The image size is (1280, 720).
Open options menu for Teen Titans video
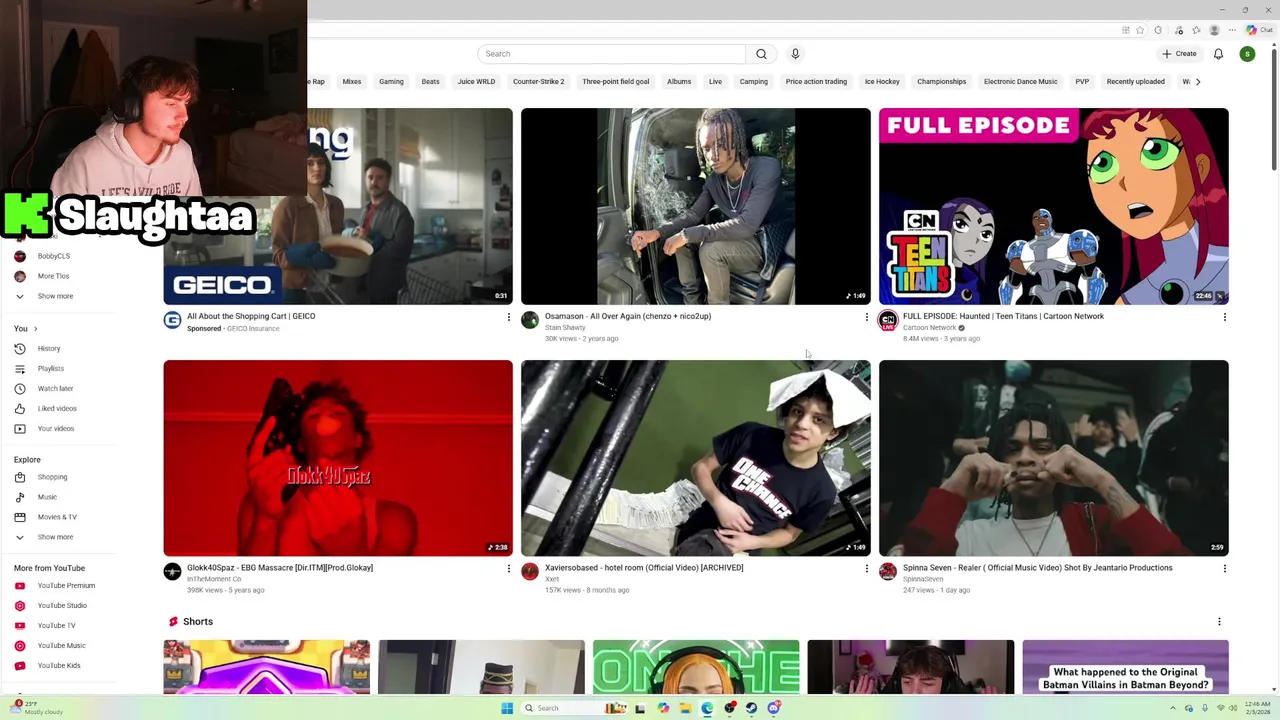pyautogui.click(x=1224, y=317)
